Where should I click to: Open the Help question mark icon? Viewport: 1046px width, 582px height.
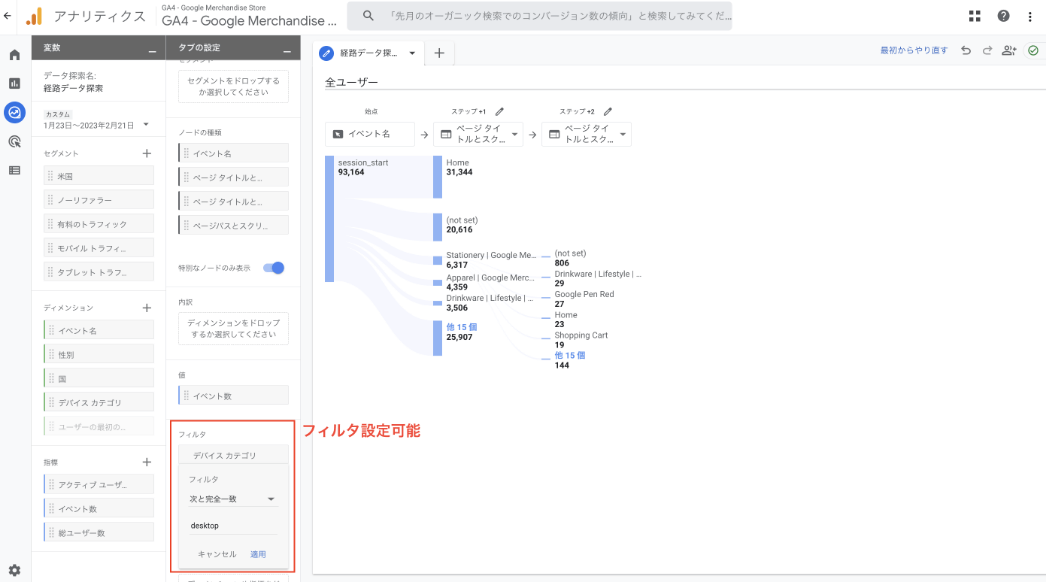[1003, 16]
